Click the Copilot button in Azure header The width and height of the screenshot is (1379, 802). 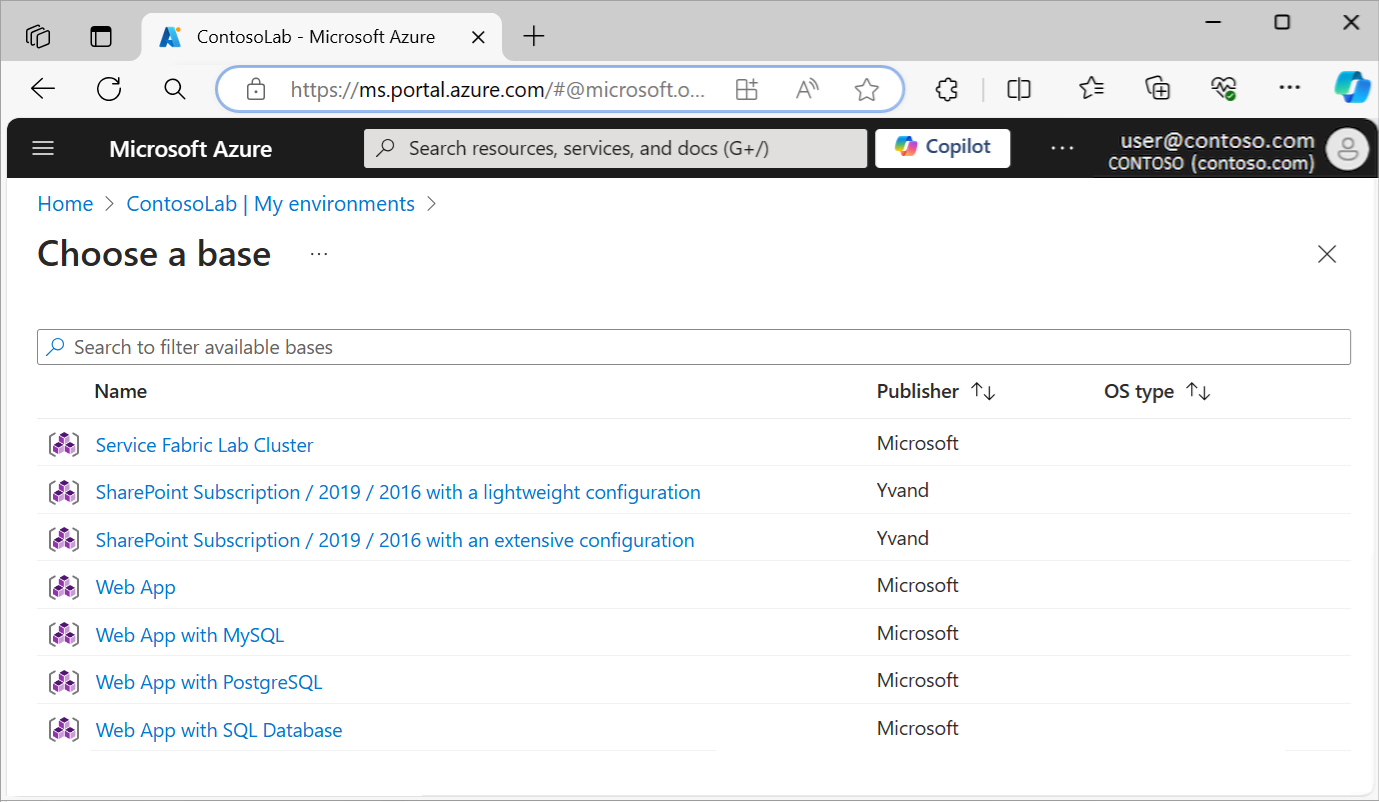(x=942, y=148)
